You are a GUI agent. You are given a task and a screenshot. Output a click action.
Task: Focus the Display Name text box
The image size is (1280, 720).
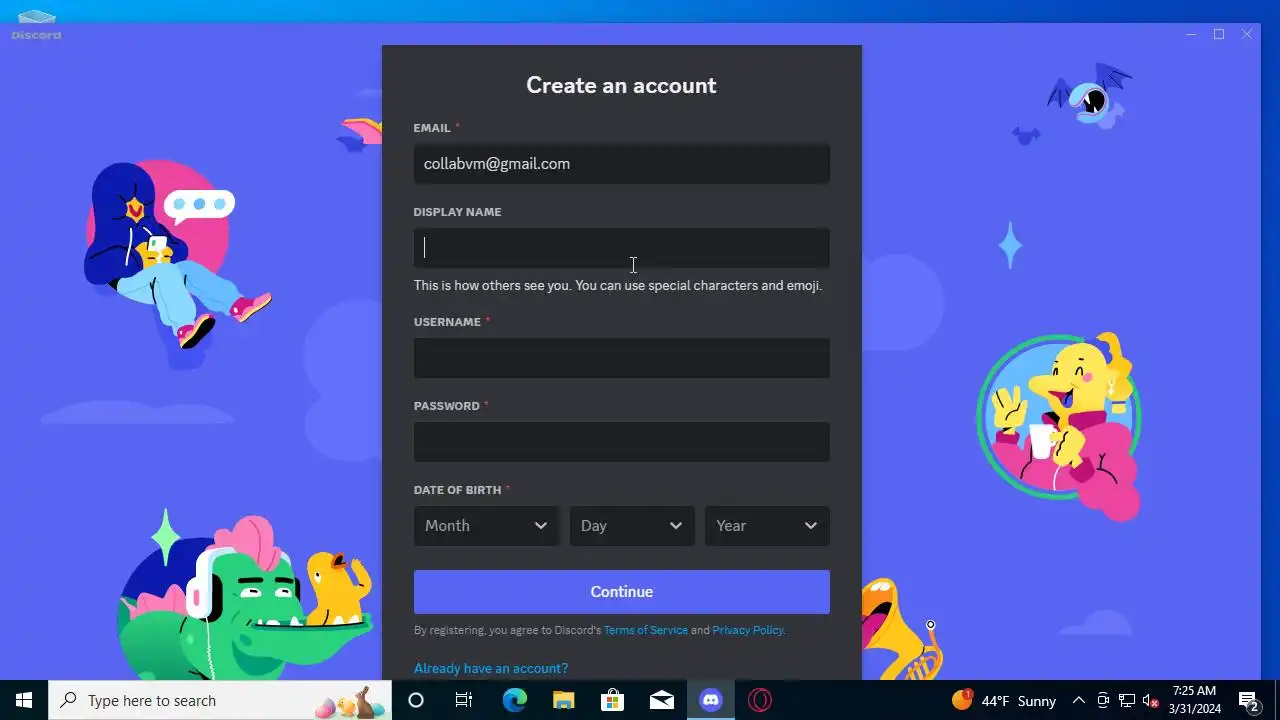point(621,248)
